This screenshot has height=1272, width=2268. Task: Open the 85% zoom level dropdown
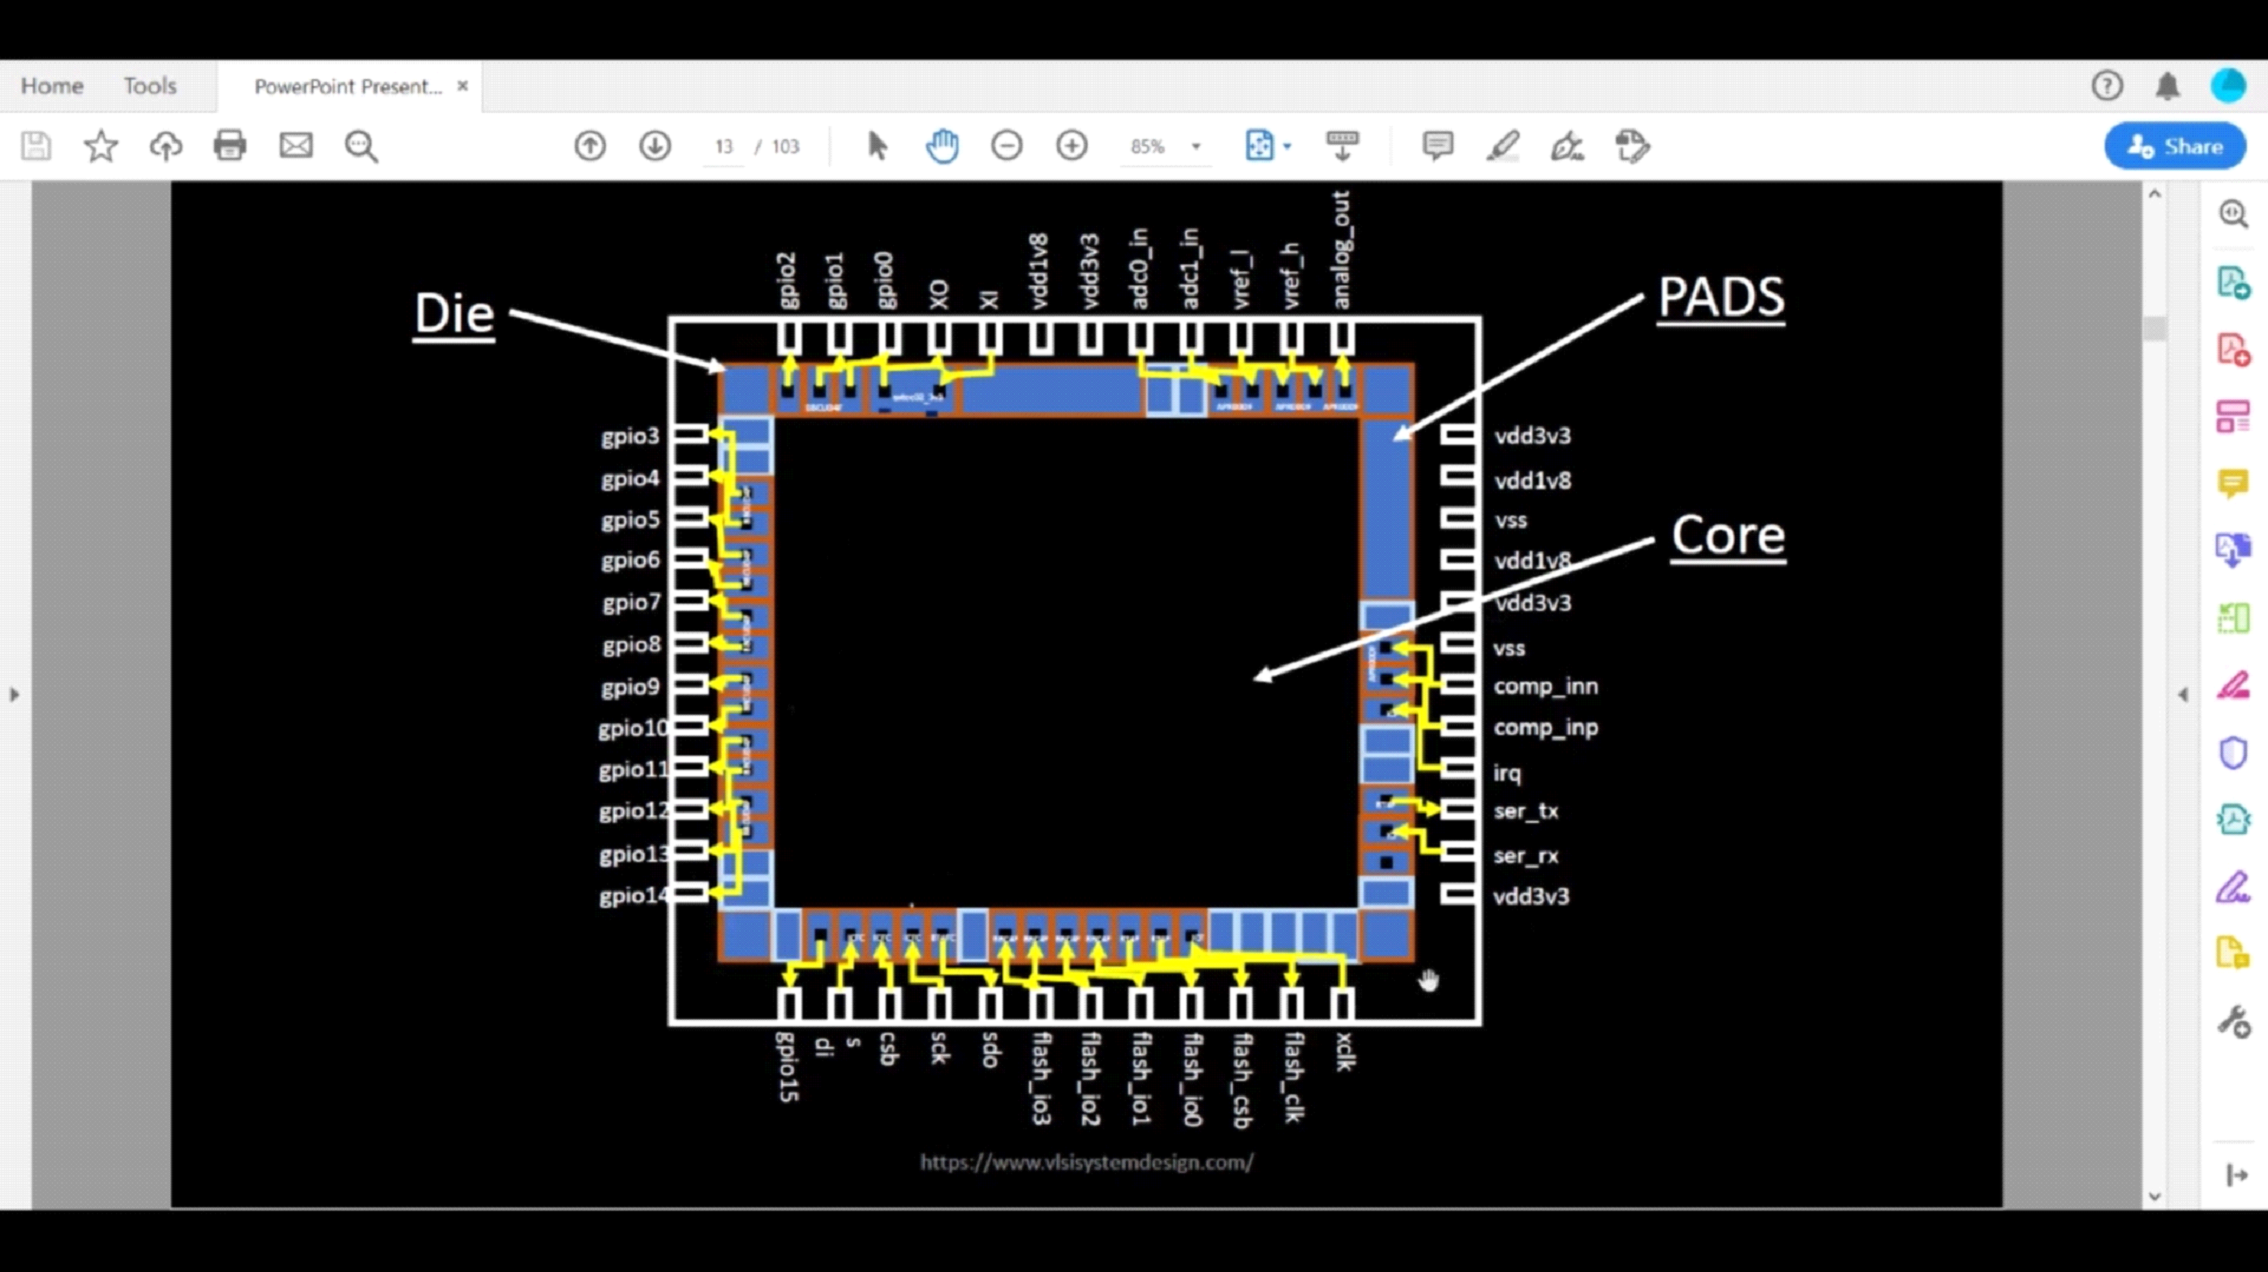[x=1165, y=146]
